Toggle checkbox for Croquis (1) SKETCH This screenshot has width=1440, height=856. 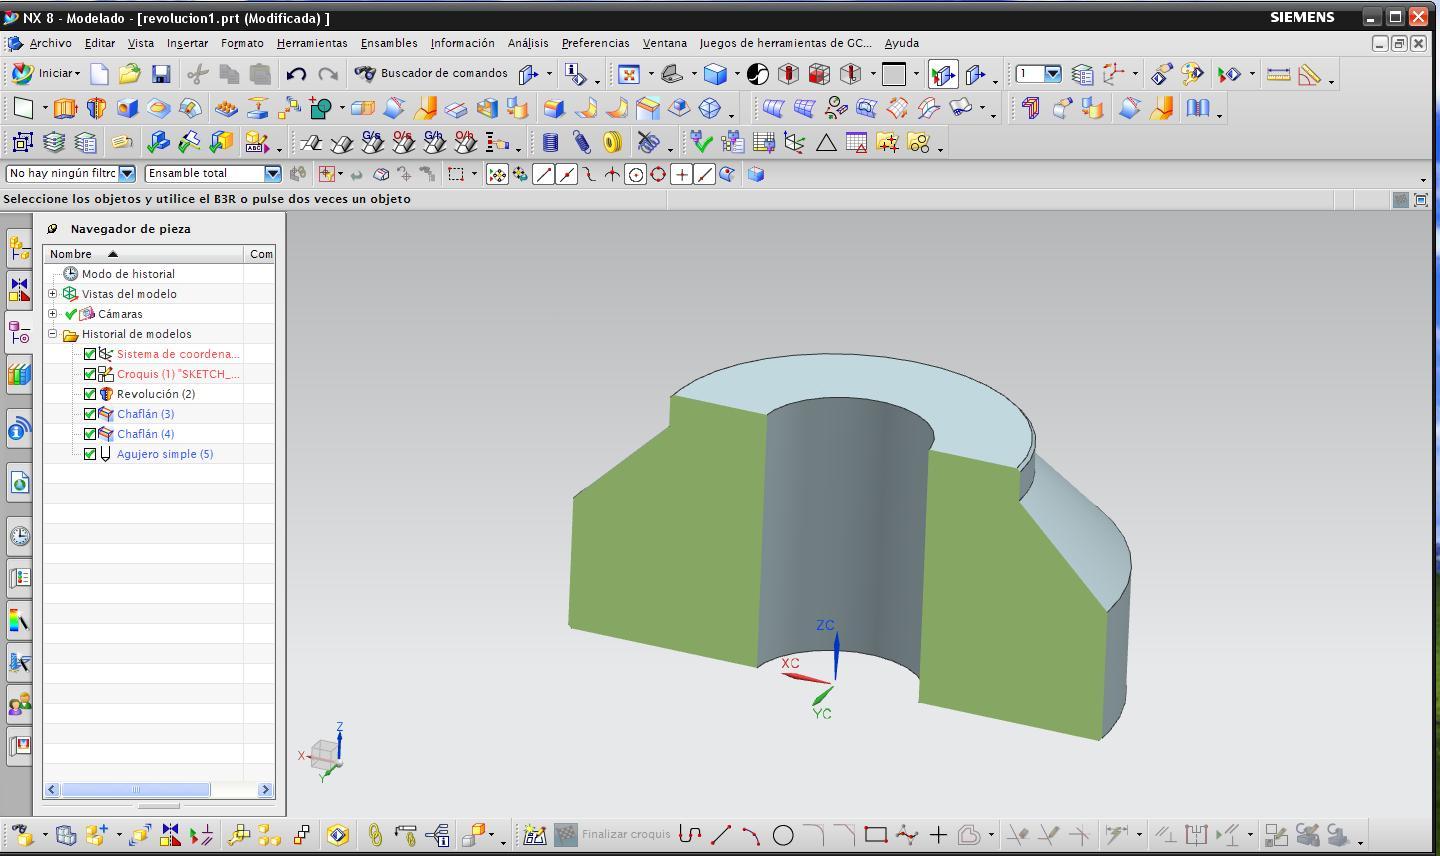tap(90, 374)
